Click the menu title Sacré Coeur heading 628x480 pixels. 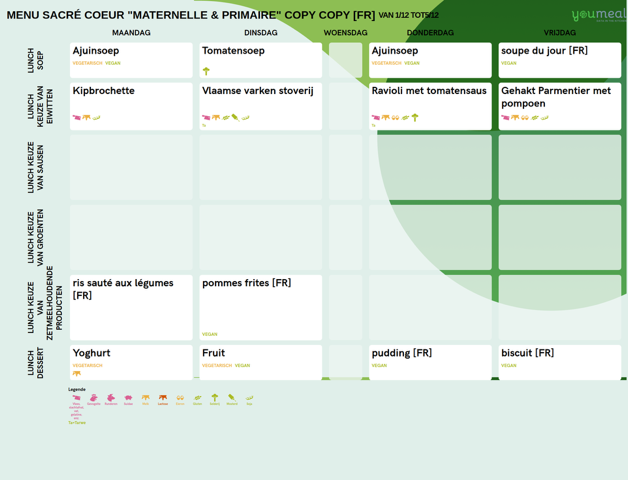(x=190, y=15)
